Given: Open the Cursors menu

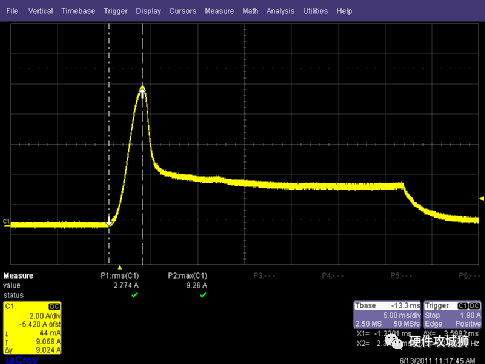Looking at the screenshot, I should [x=183, y=11].
